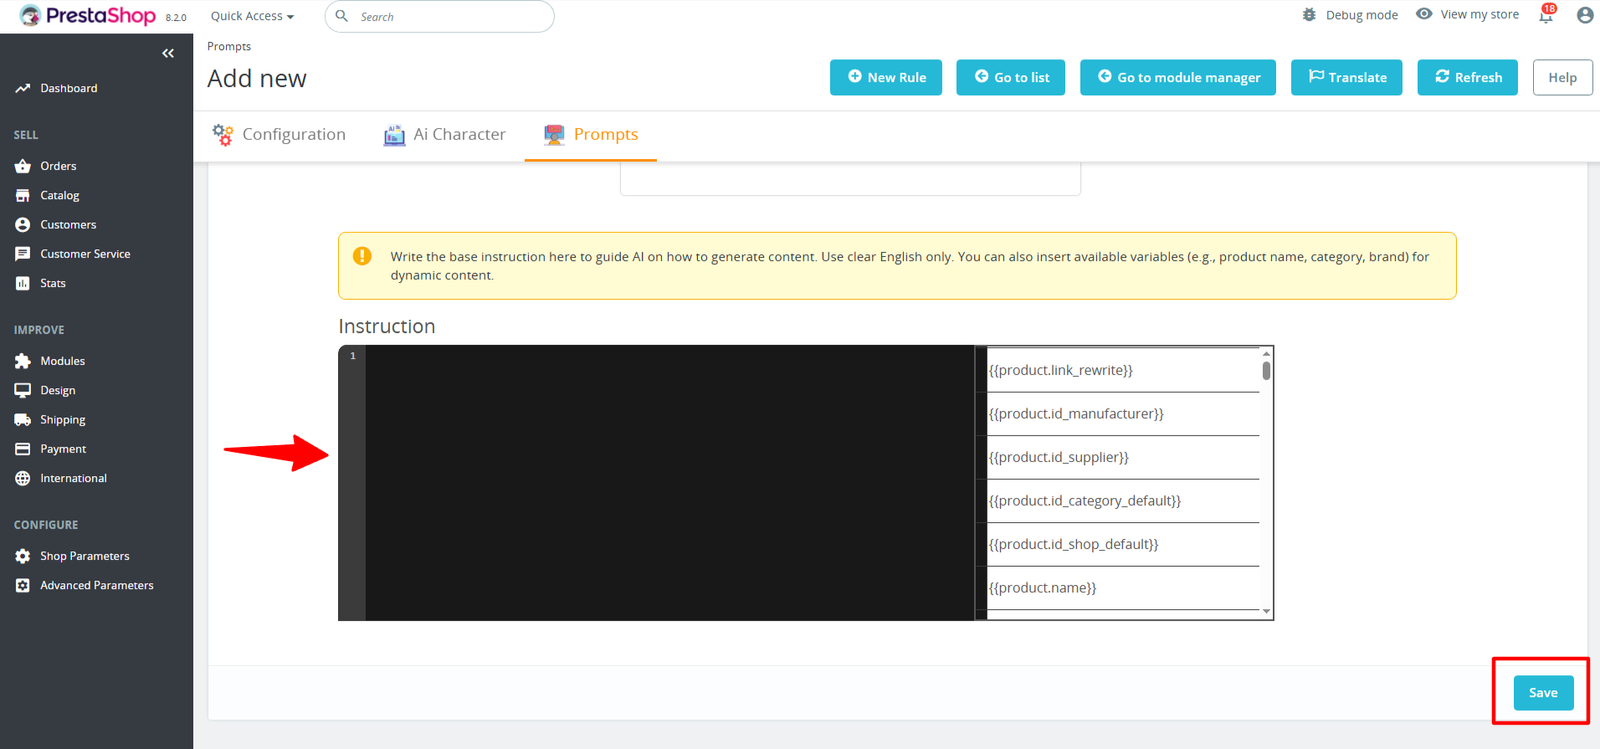
Task: Click the Orders basket icon
Action: (23, 166)
